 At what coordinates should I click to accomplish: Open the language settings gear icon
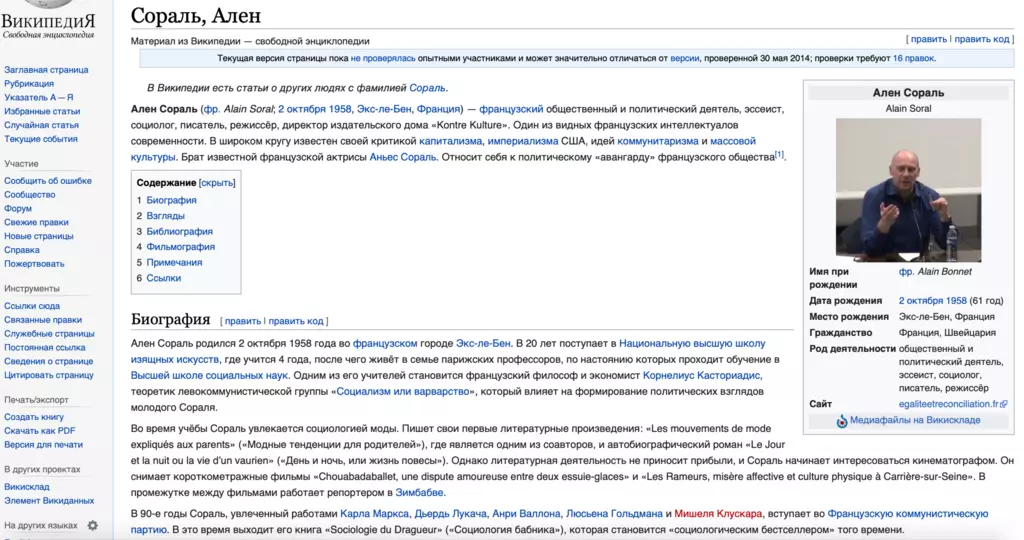(x=93, y=525)
